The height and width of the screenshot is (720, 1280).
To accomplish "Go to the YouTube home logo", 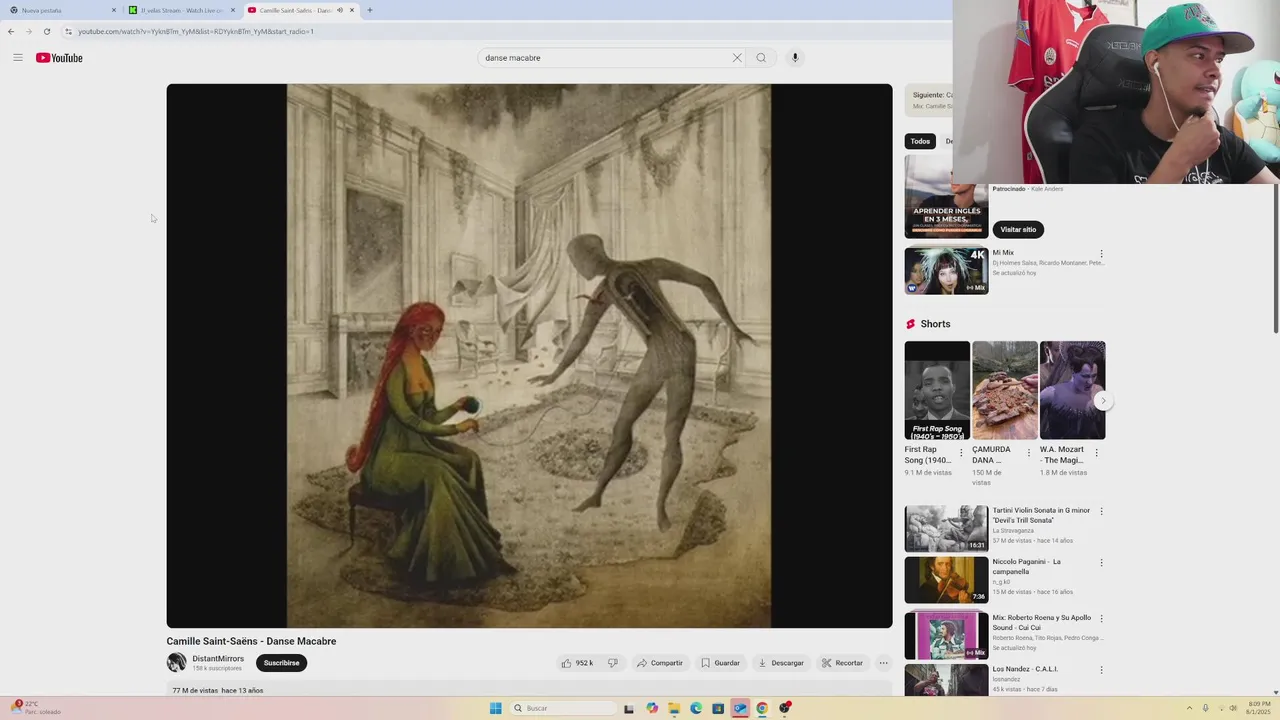I will (59, 58).
